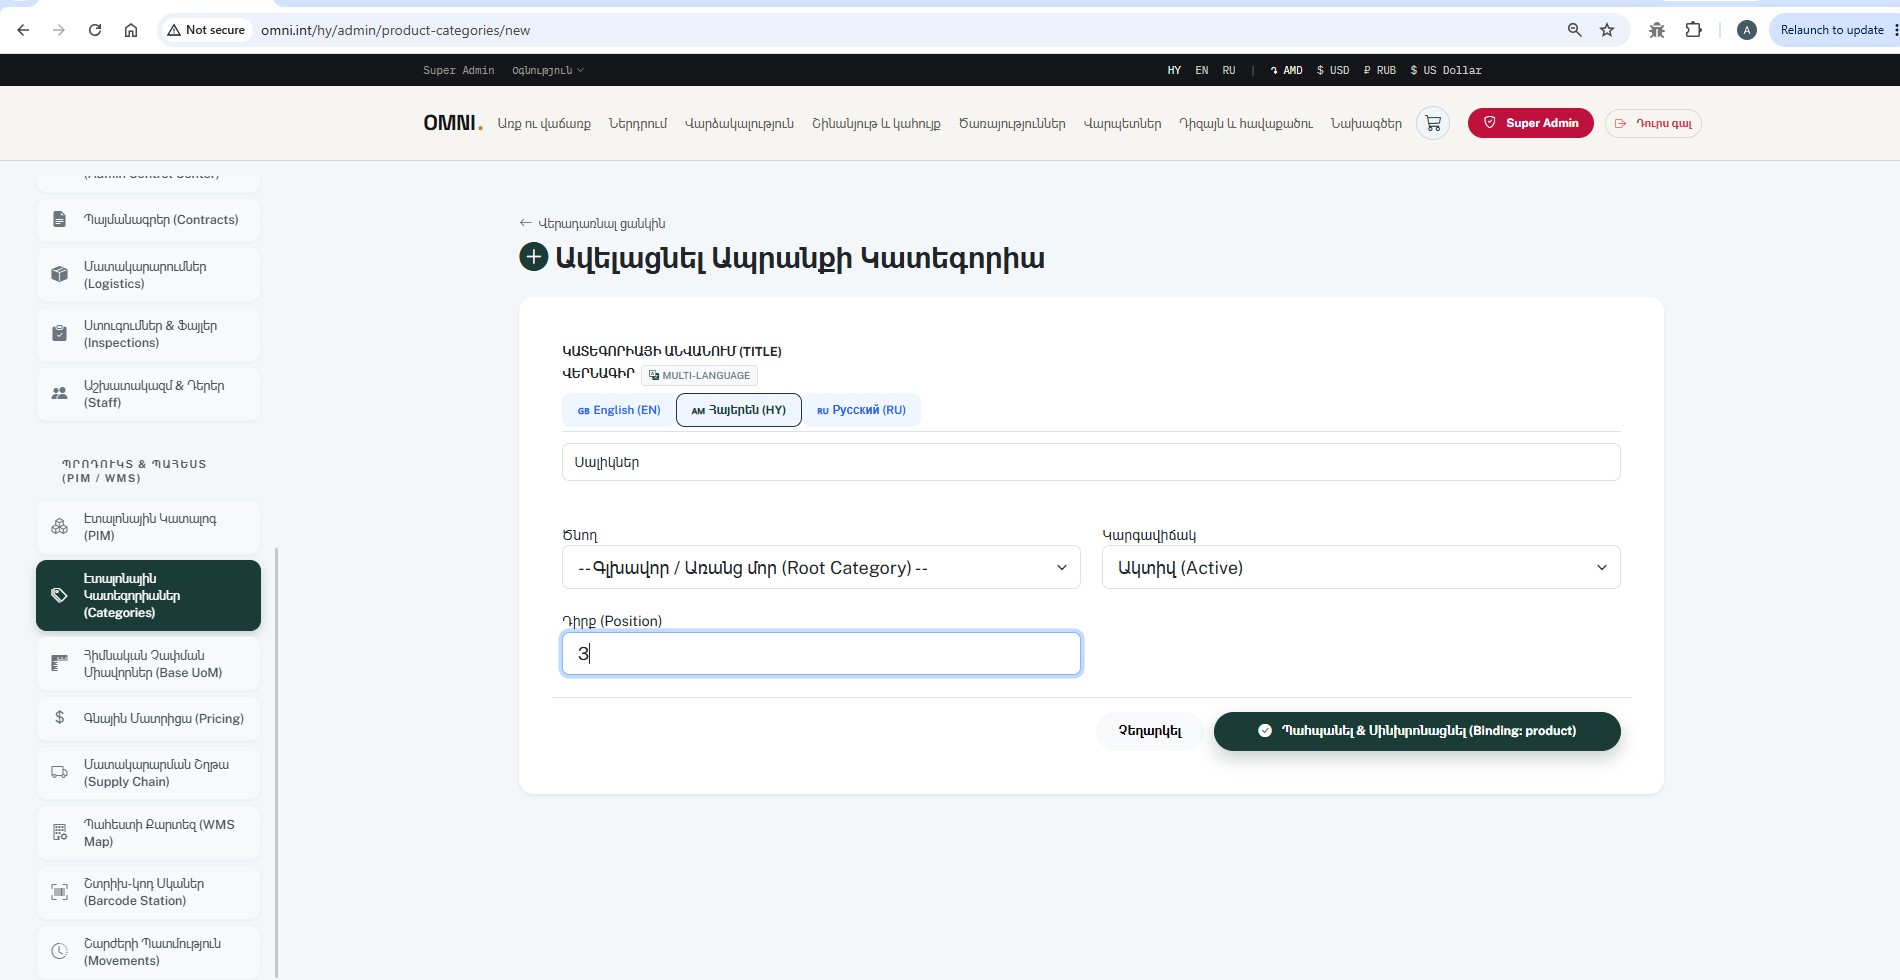Switch to Հայերեն (HY) title tab
The height and width of the screenshot is (980, 1900).
pyautogui.click(x=739, y=410)
